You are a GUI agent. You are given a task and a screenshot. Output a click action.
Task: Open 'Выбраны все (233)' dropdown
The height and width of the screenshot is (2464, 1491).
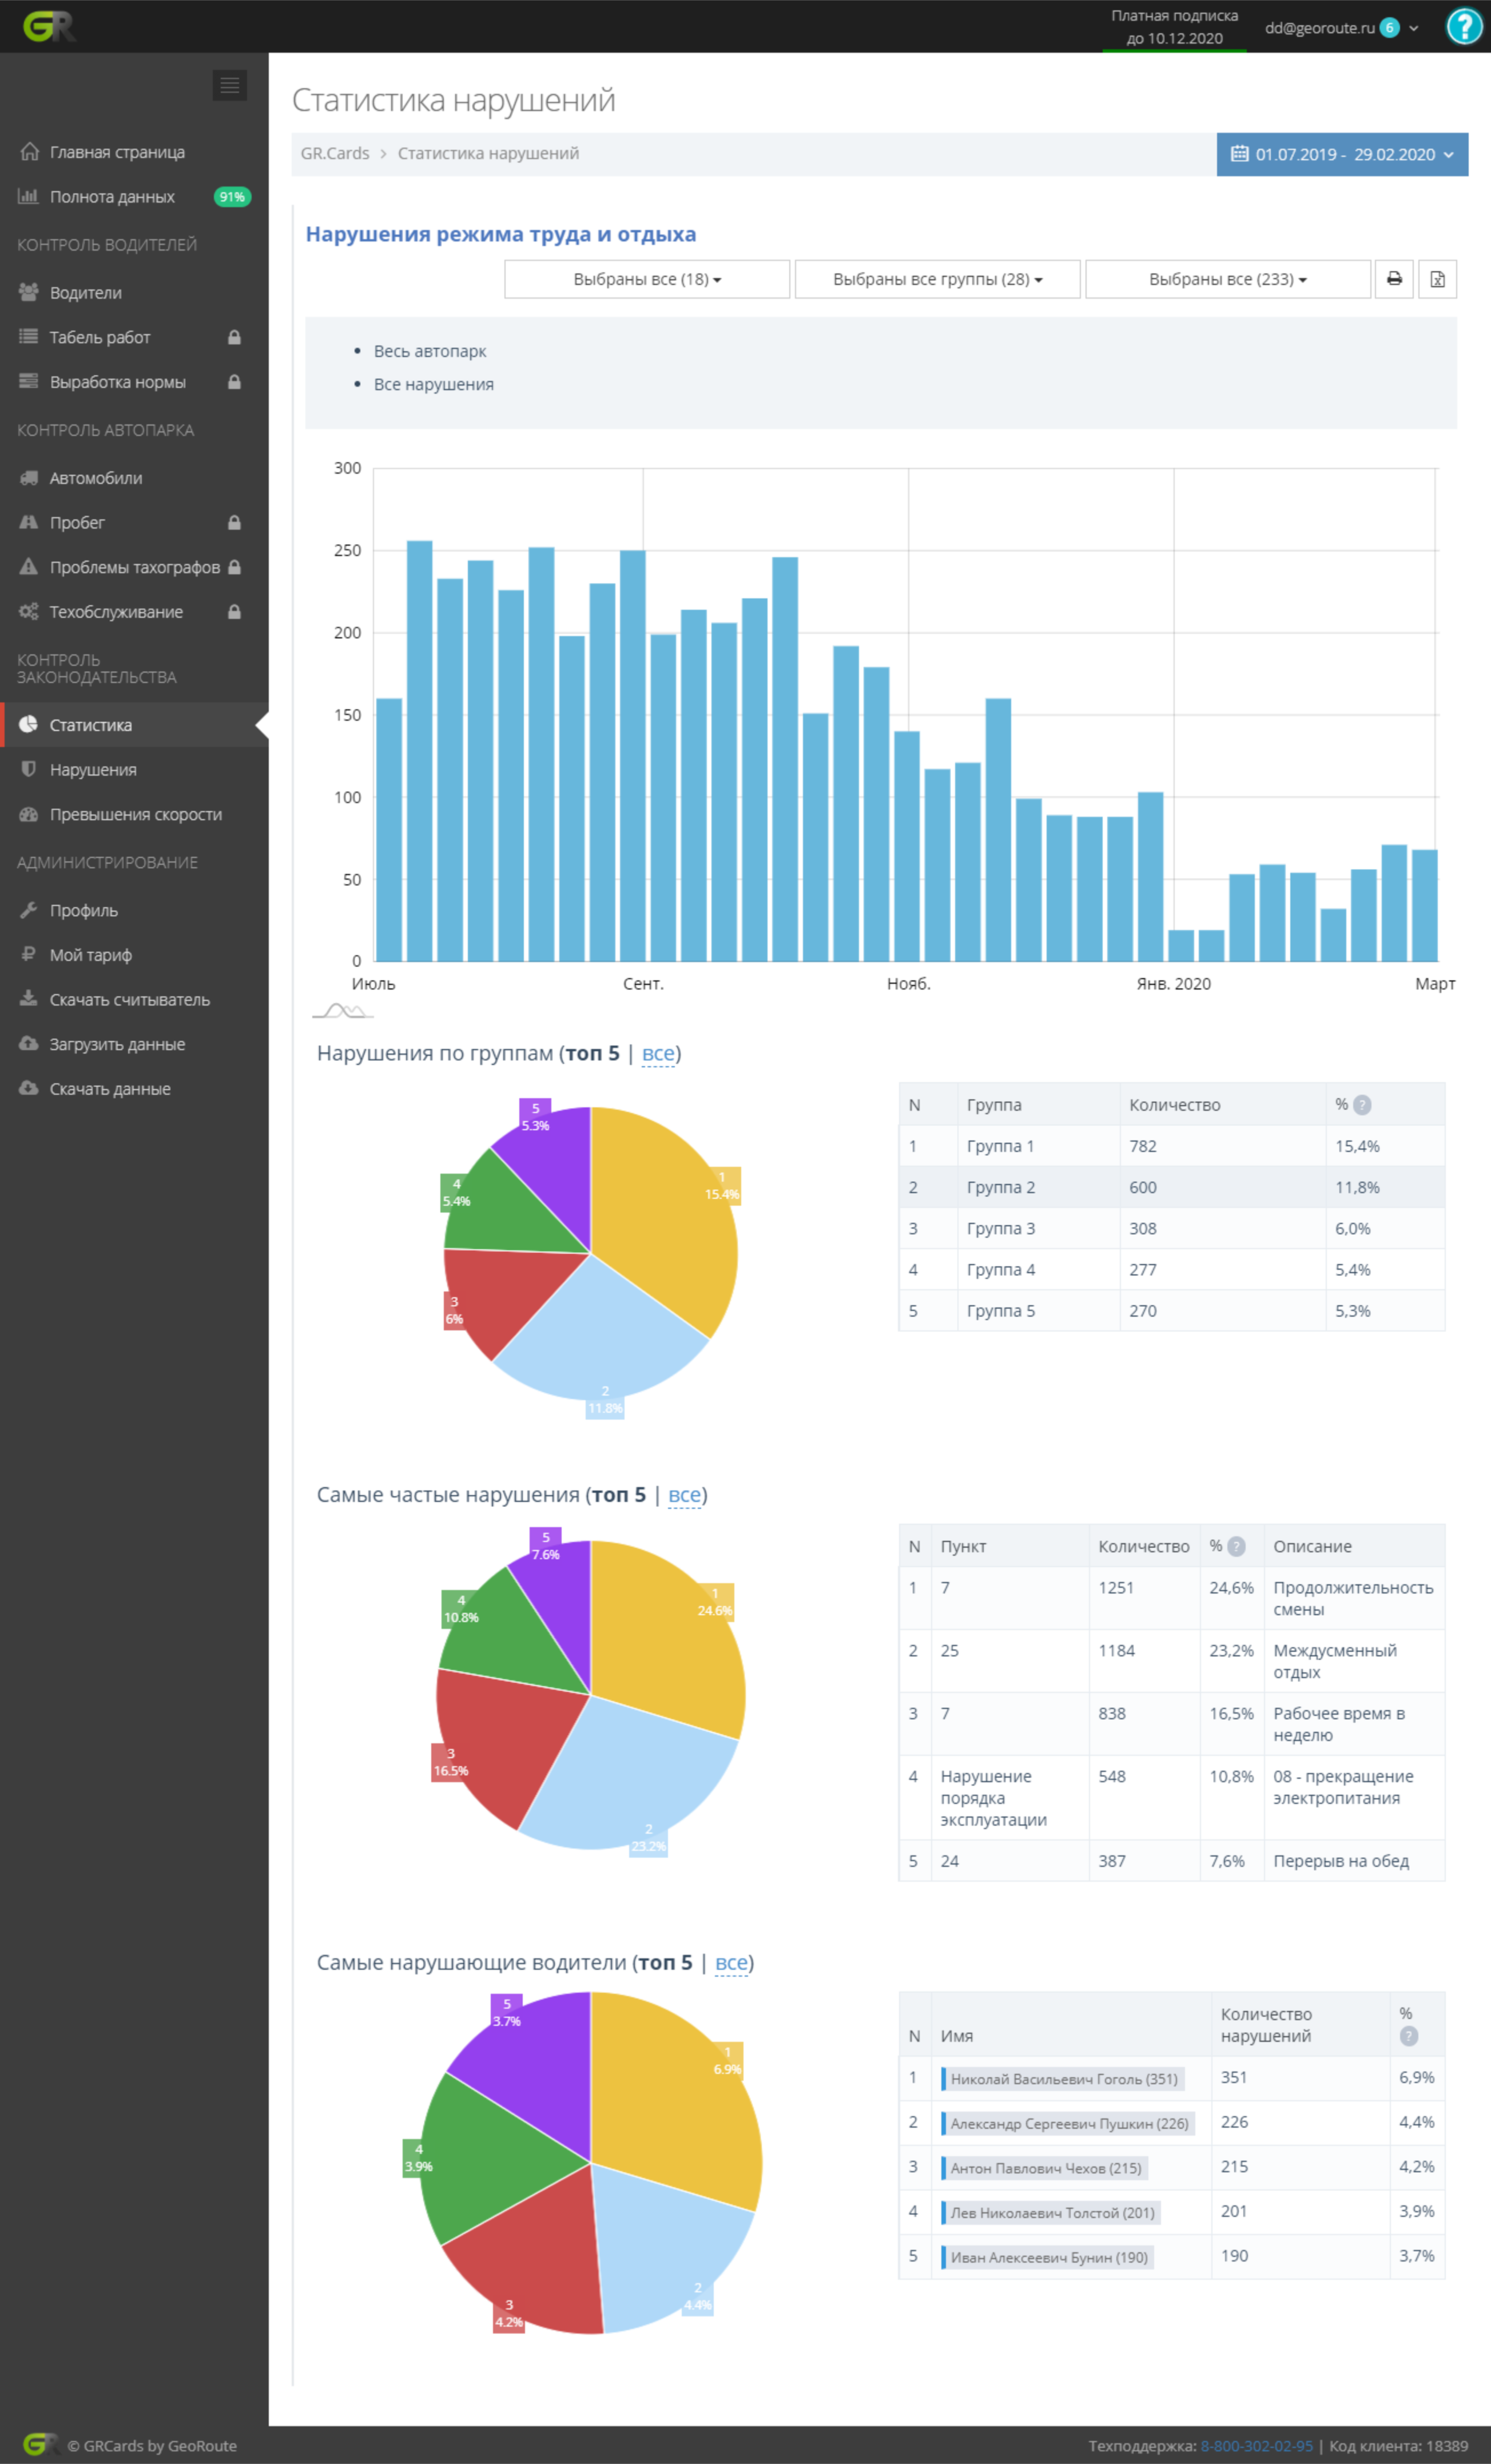1227,279
